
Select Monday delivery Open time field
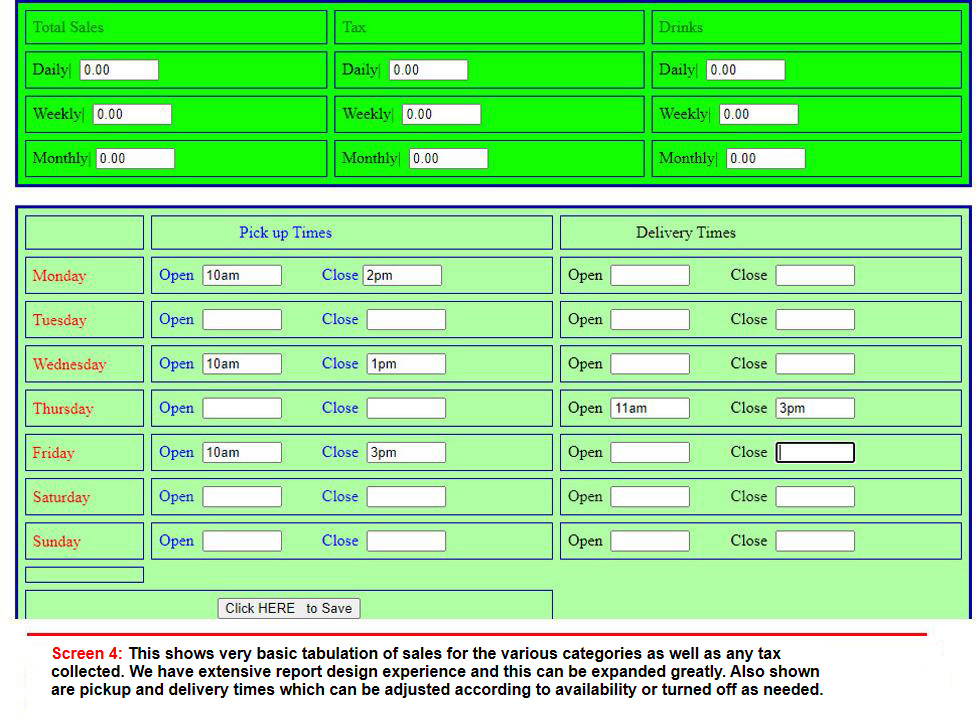[x=650, y=275]
